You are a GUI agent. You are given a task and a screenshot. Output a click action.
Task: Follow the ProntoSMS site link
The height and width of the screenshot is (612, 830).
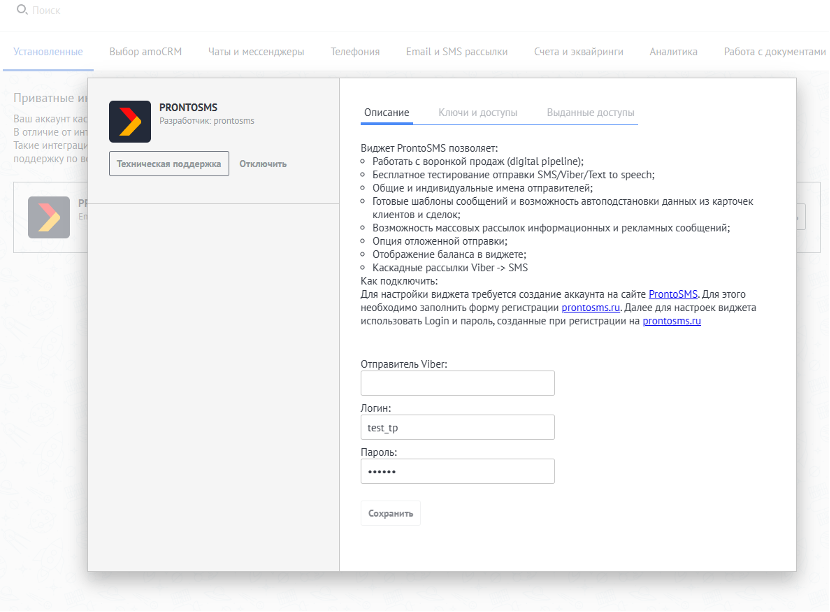pyautogui.click(x=673, y=294)
